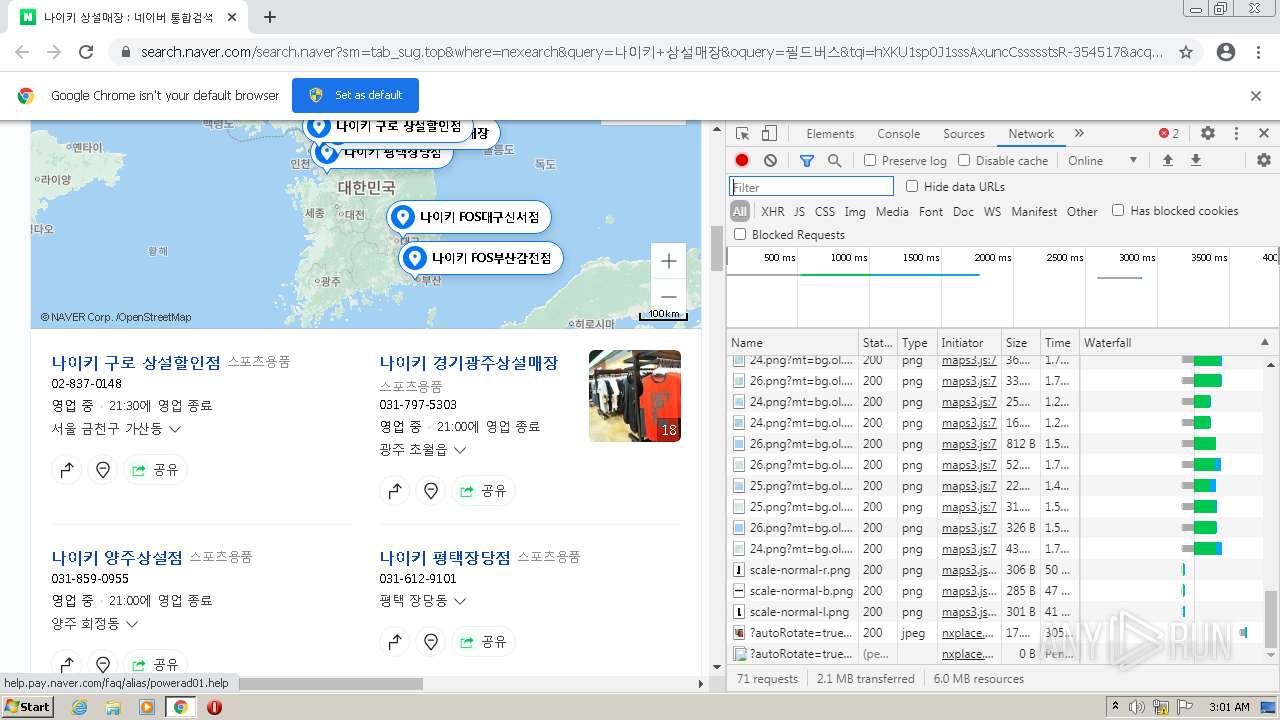Select the inspect element picker icon
Image resolution: width=1280 pixels, height=720 pixels.
pyautogui.click(x=742, y=133)
